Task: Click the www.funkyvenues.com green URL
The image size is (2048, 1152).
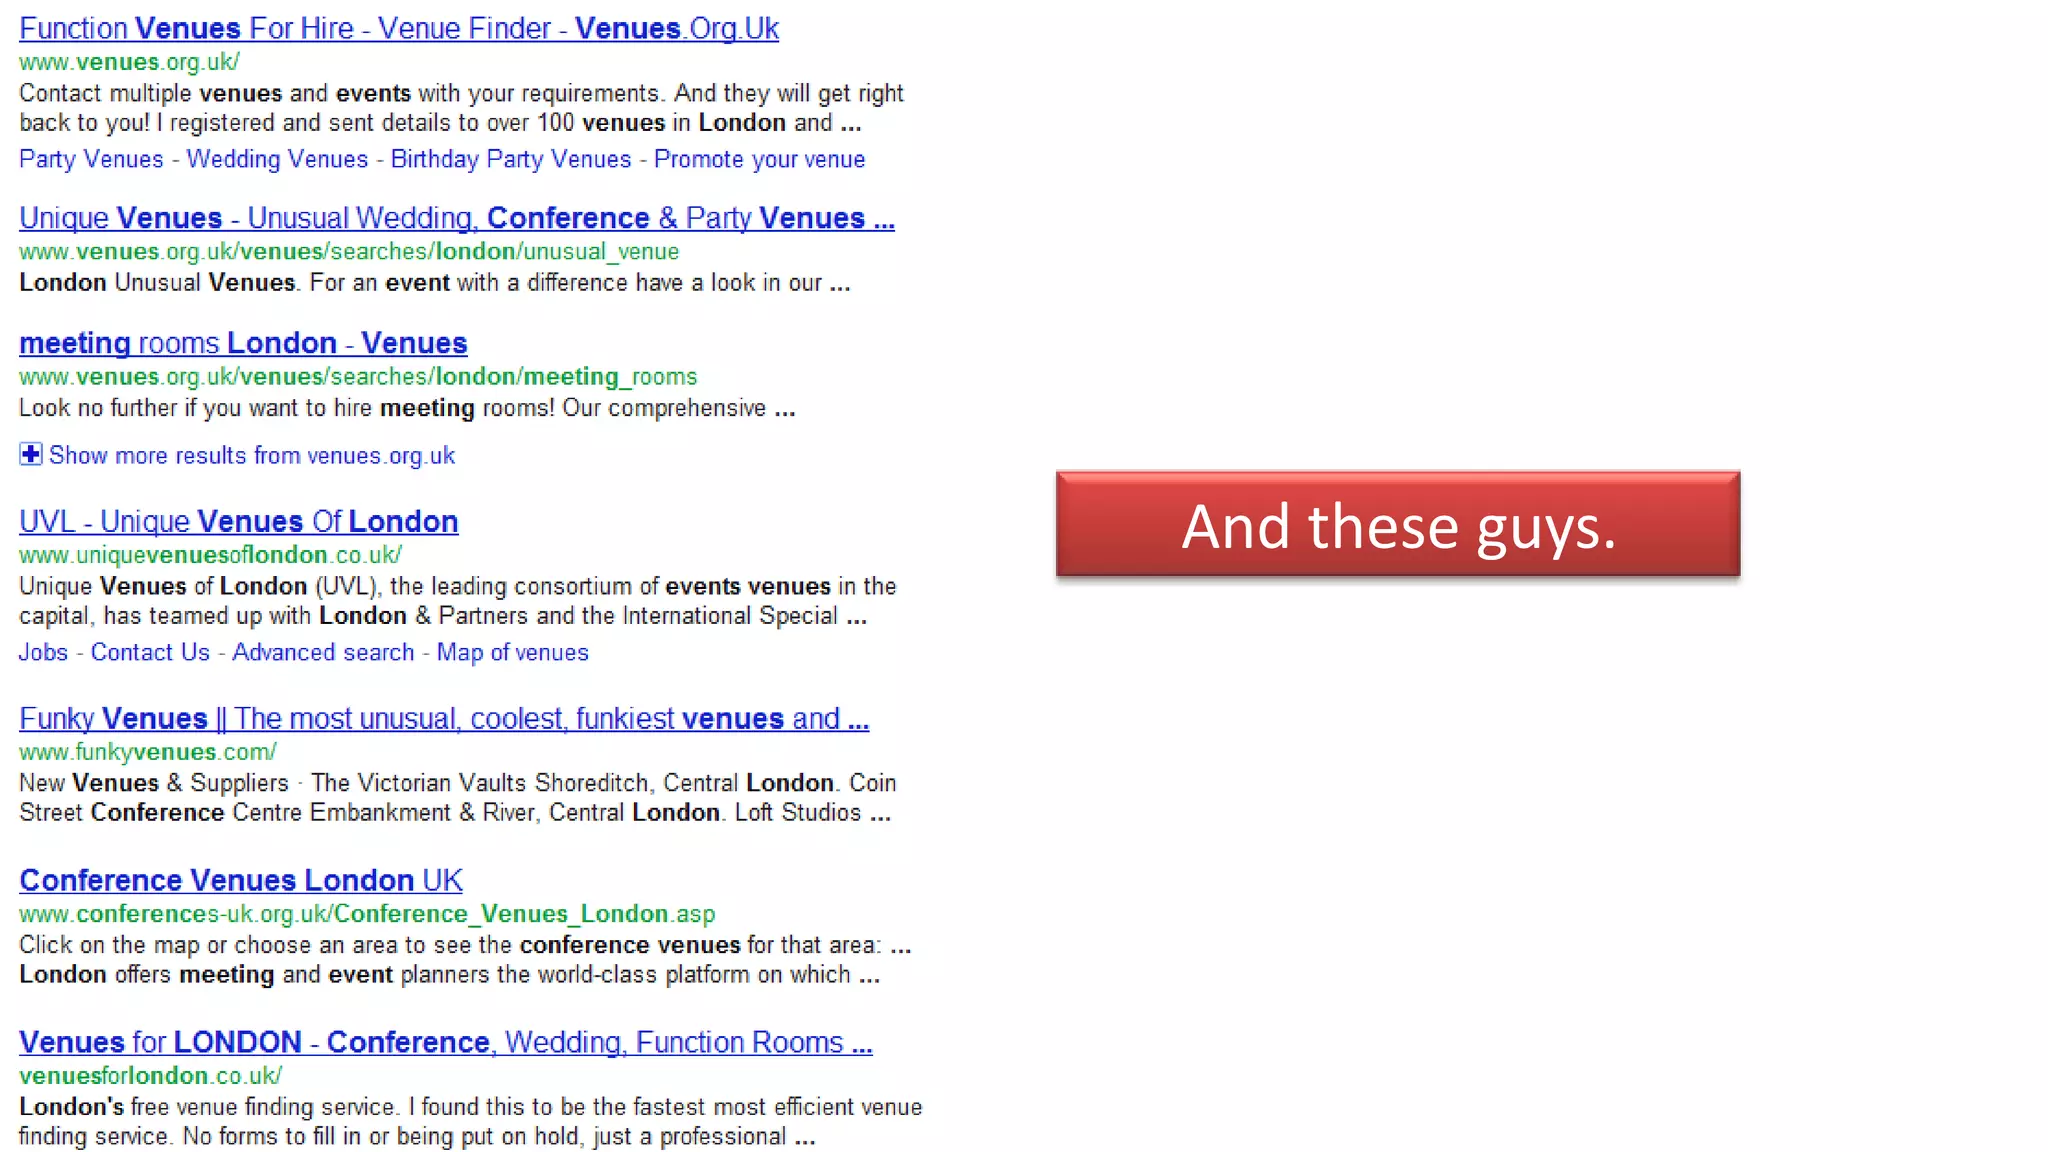Action: click(x=148, y=752)
